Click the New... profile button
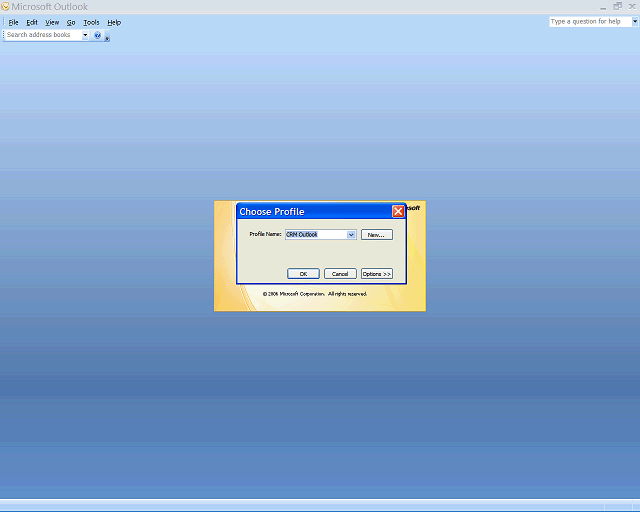The image size is (640, 512). coord(377,235)
